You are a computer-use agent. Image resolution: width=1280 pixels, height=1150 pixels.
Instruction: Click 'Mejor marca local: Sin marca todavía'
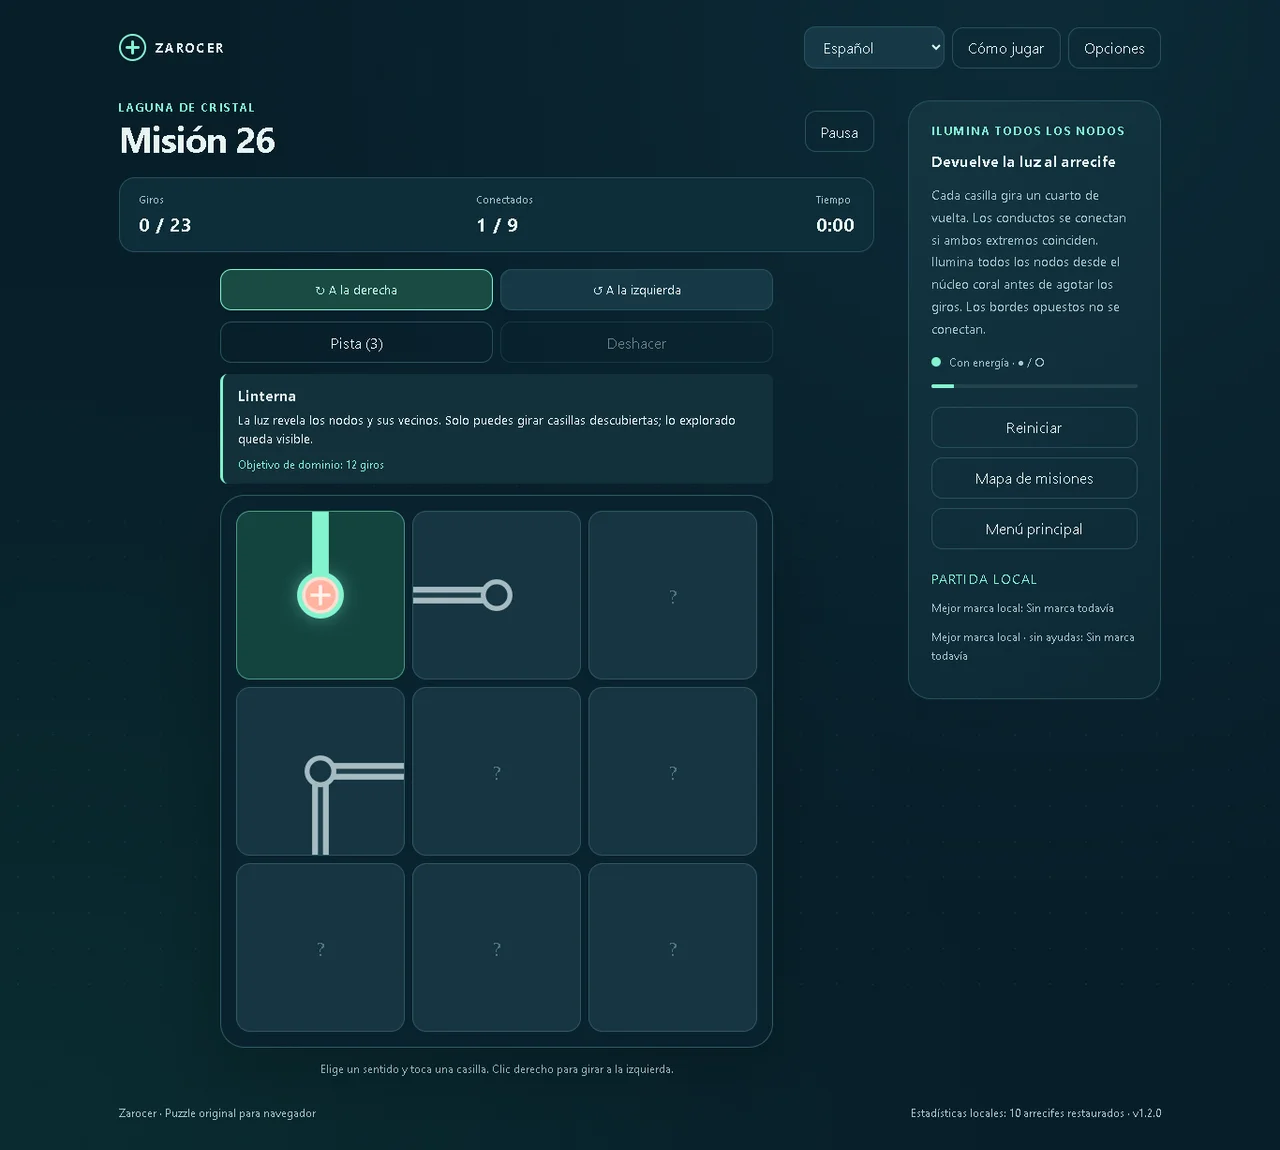coord(1022,608)
